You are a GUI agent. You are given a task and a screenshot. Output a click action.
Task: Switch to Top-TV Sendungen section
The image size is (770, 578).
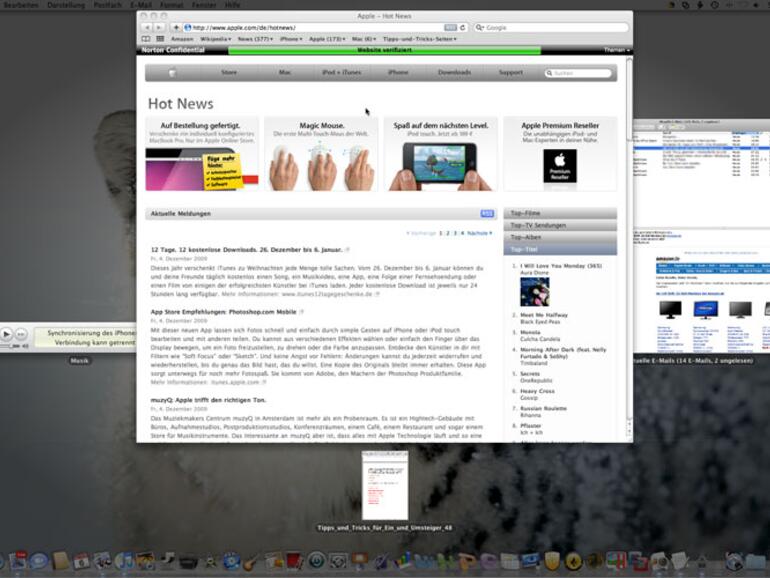pos(560,225)
